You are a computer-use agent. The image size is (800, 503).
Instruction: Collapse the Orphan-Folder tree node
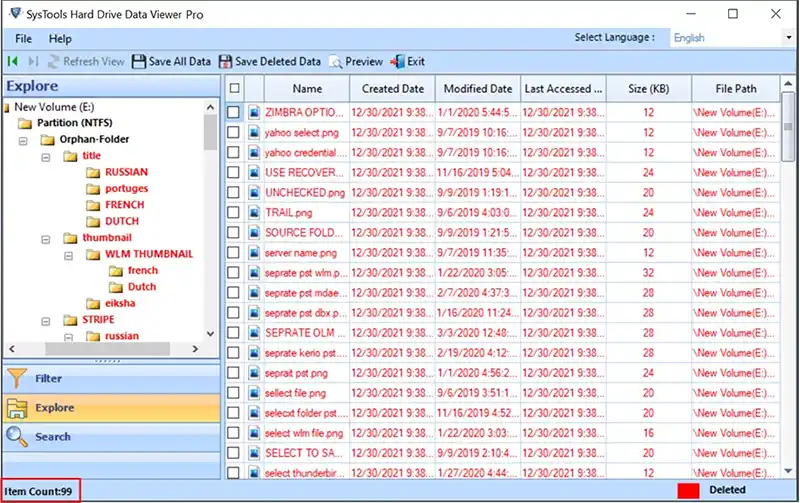(x=23, y=140)
